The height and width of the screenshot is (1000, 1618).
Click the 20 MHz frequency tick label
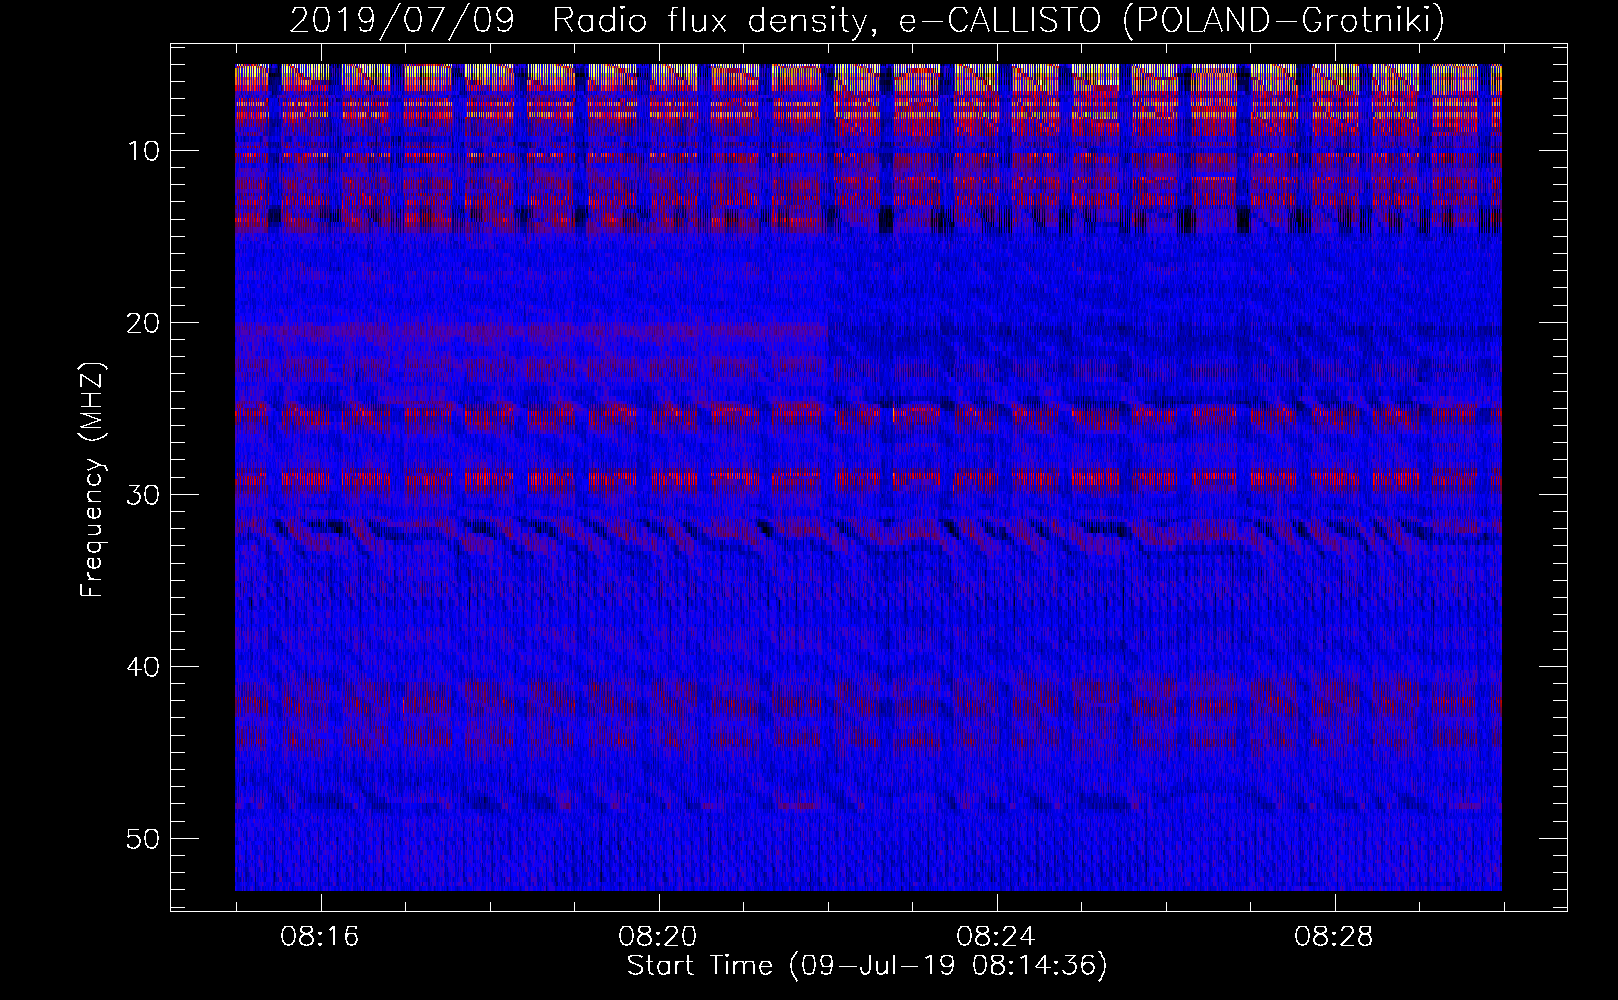pyautogui.click(x=144, y=323)
